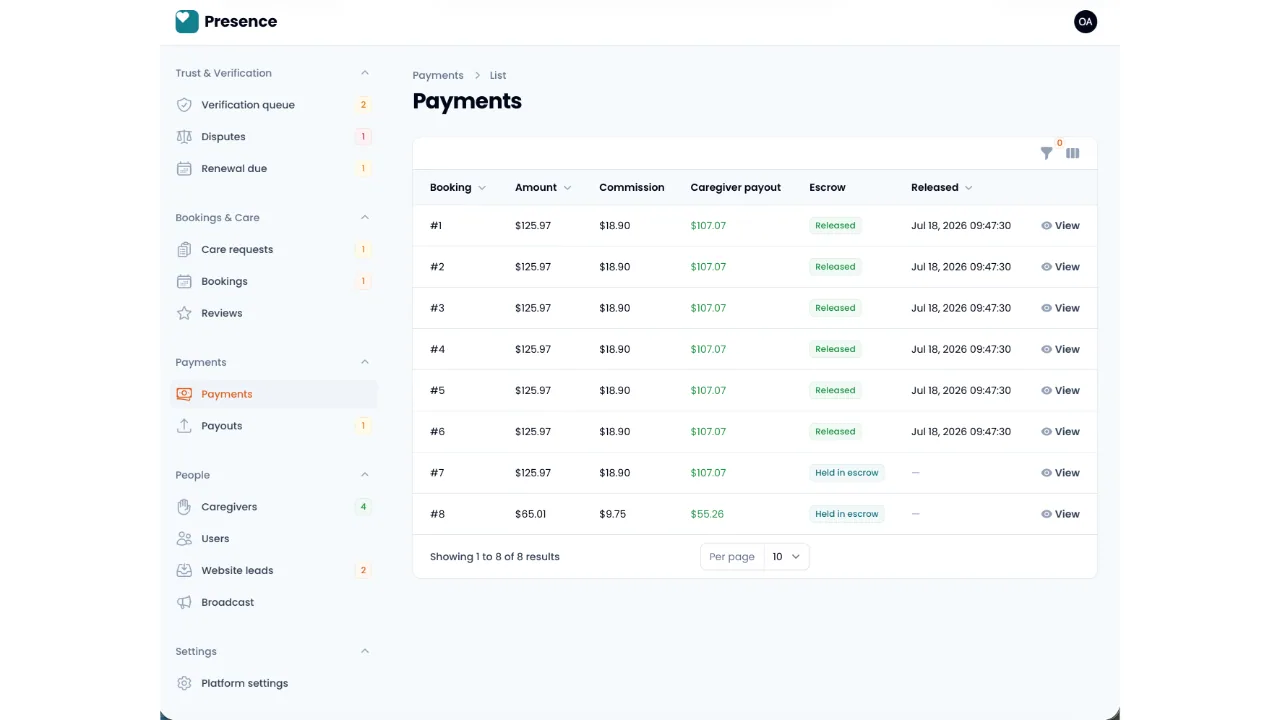
Task: Click the Care requests clipboard icon
Action: coord(184,250)
